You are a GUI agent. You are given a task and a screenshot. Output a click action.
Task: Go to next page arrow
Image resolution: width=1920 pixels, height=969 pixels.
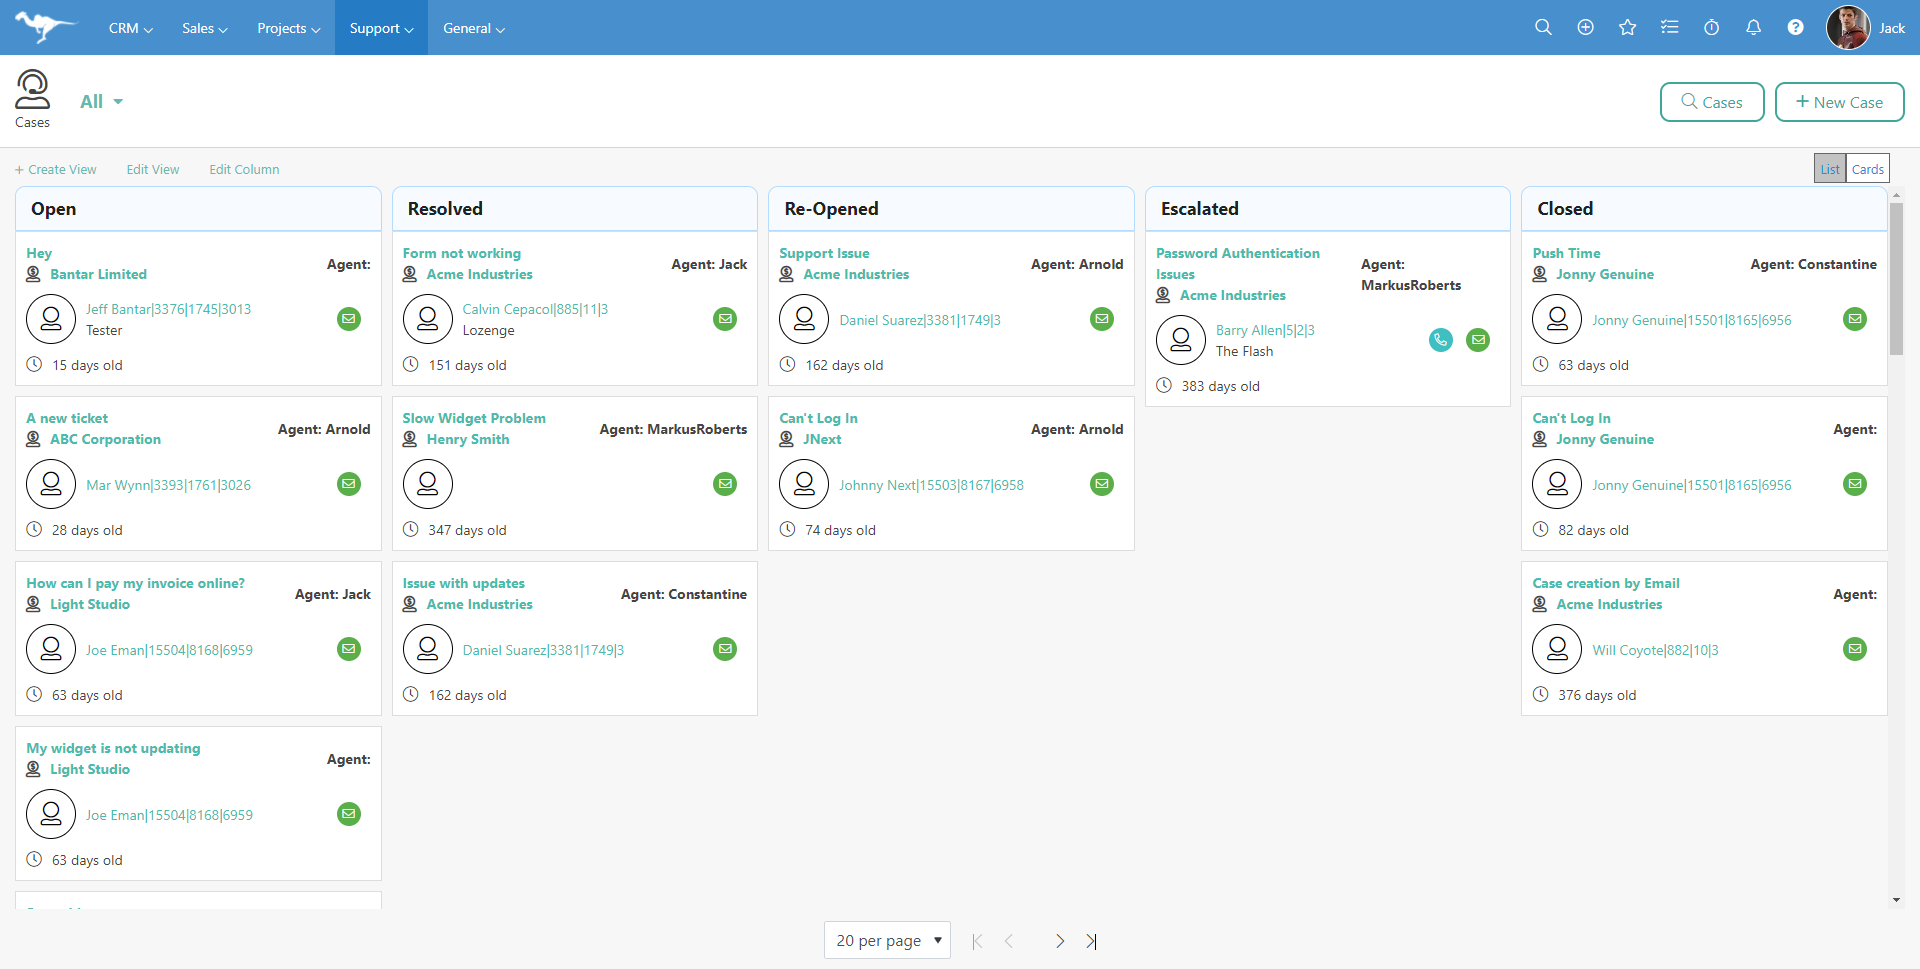[x=1060, y=941]
